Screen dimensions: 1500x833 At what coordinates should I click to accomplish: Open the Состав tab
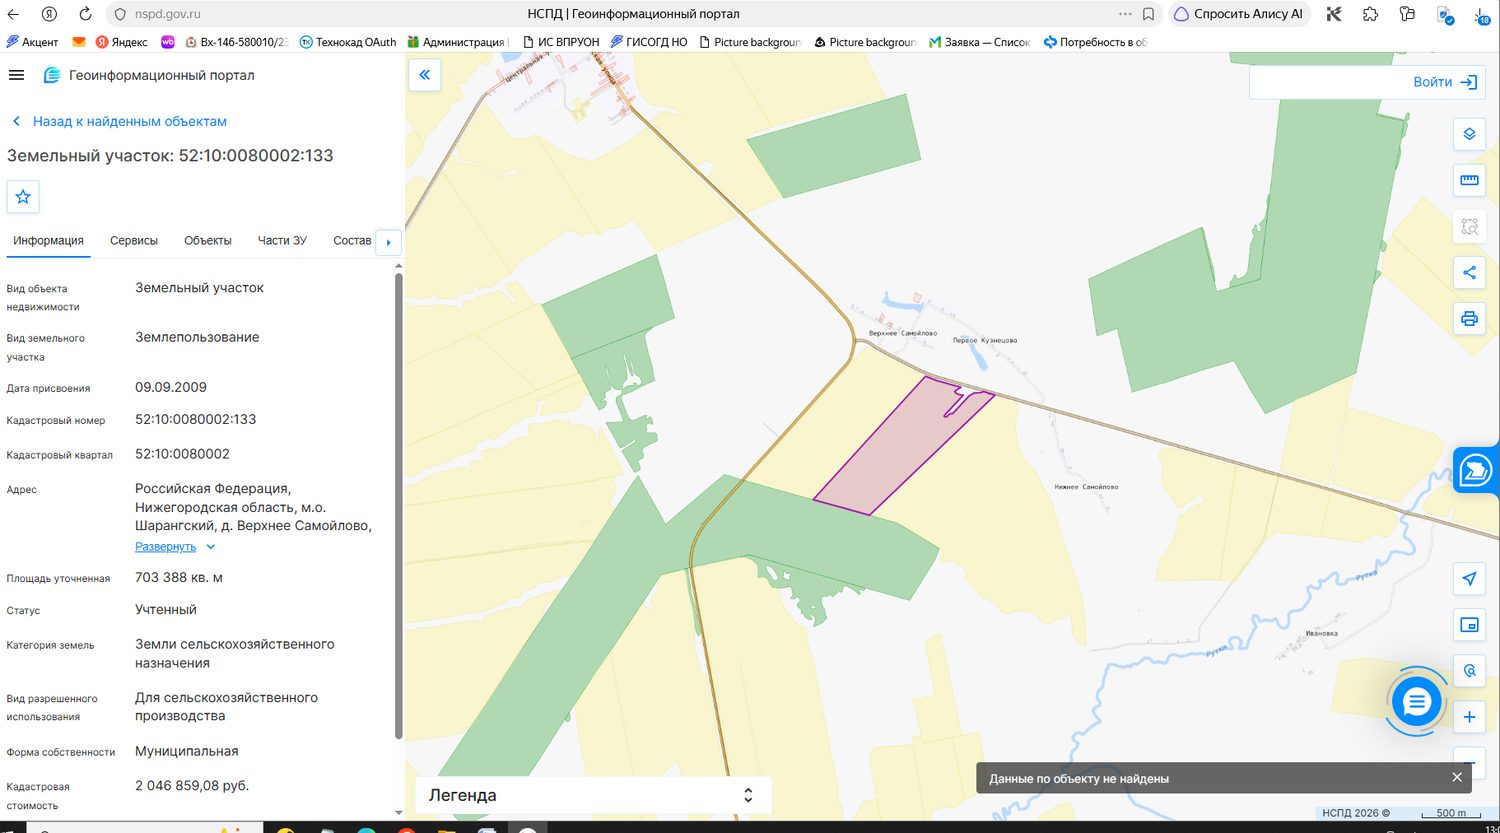(352, 241)
